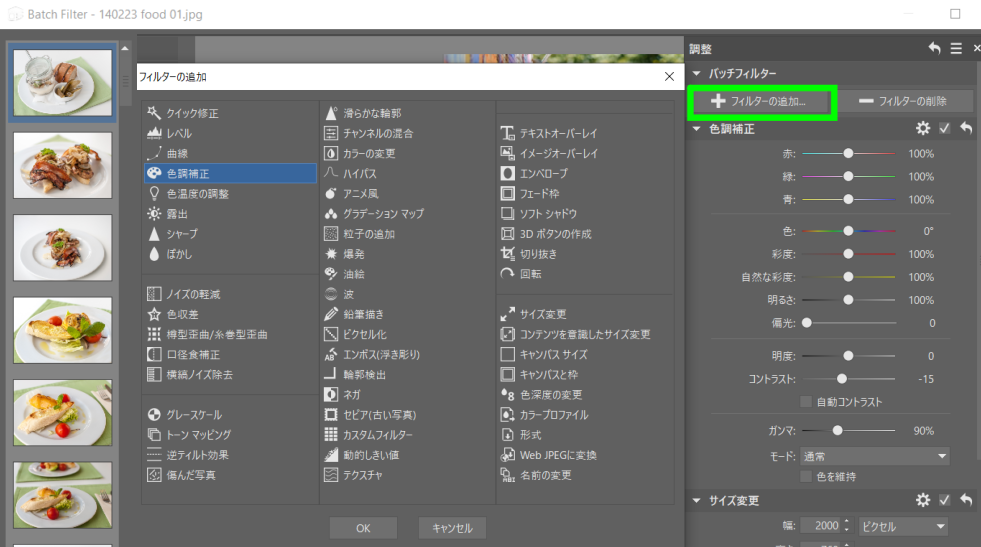This screenshot has width=981, height=547.
Task: Choose the レベル filter icon
Action: [154, 133]
